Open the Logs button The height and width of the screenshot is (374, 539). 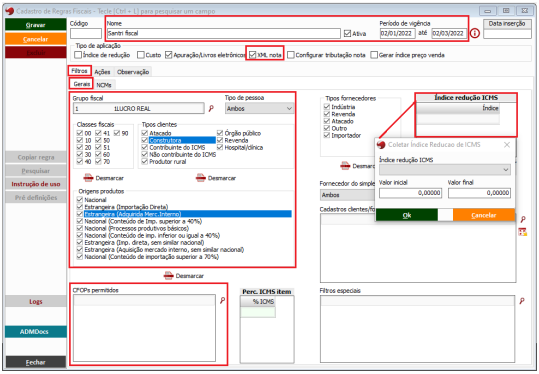click(36, 301)
